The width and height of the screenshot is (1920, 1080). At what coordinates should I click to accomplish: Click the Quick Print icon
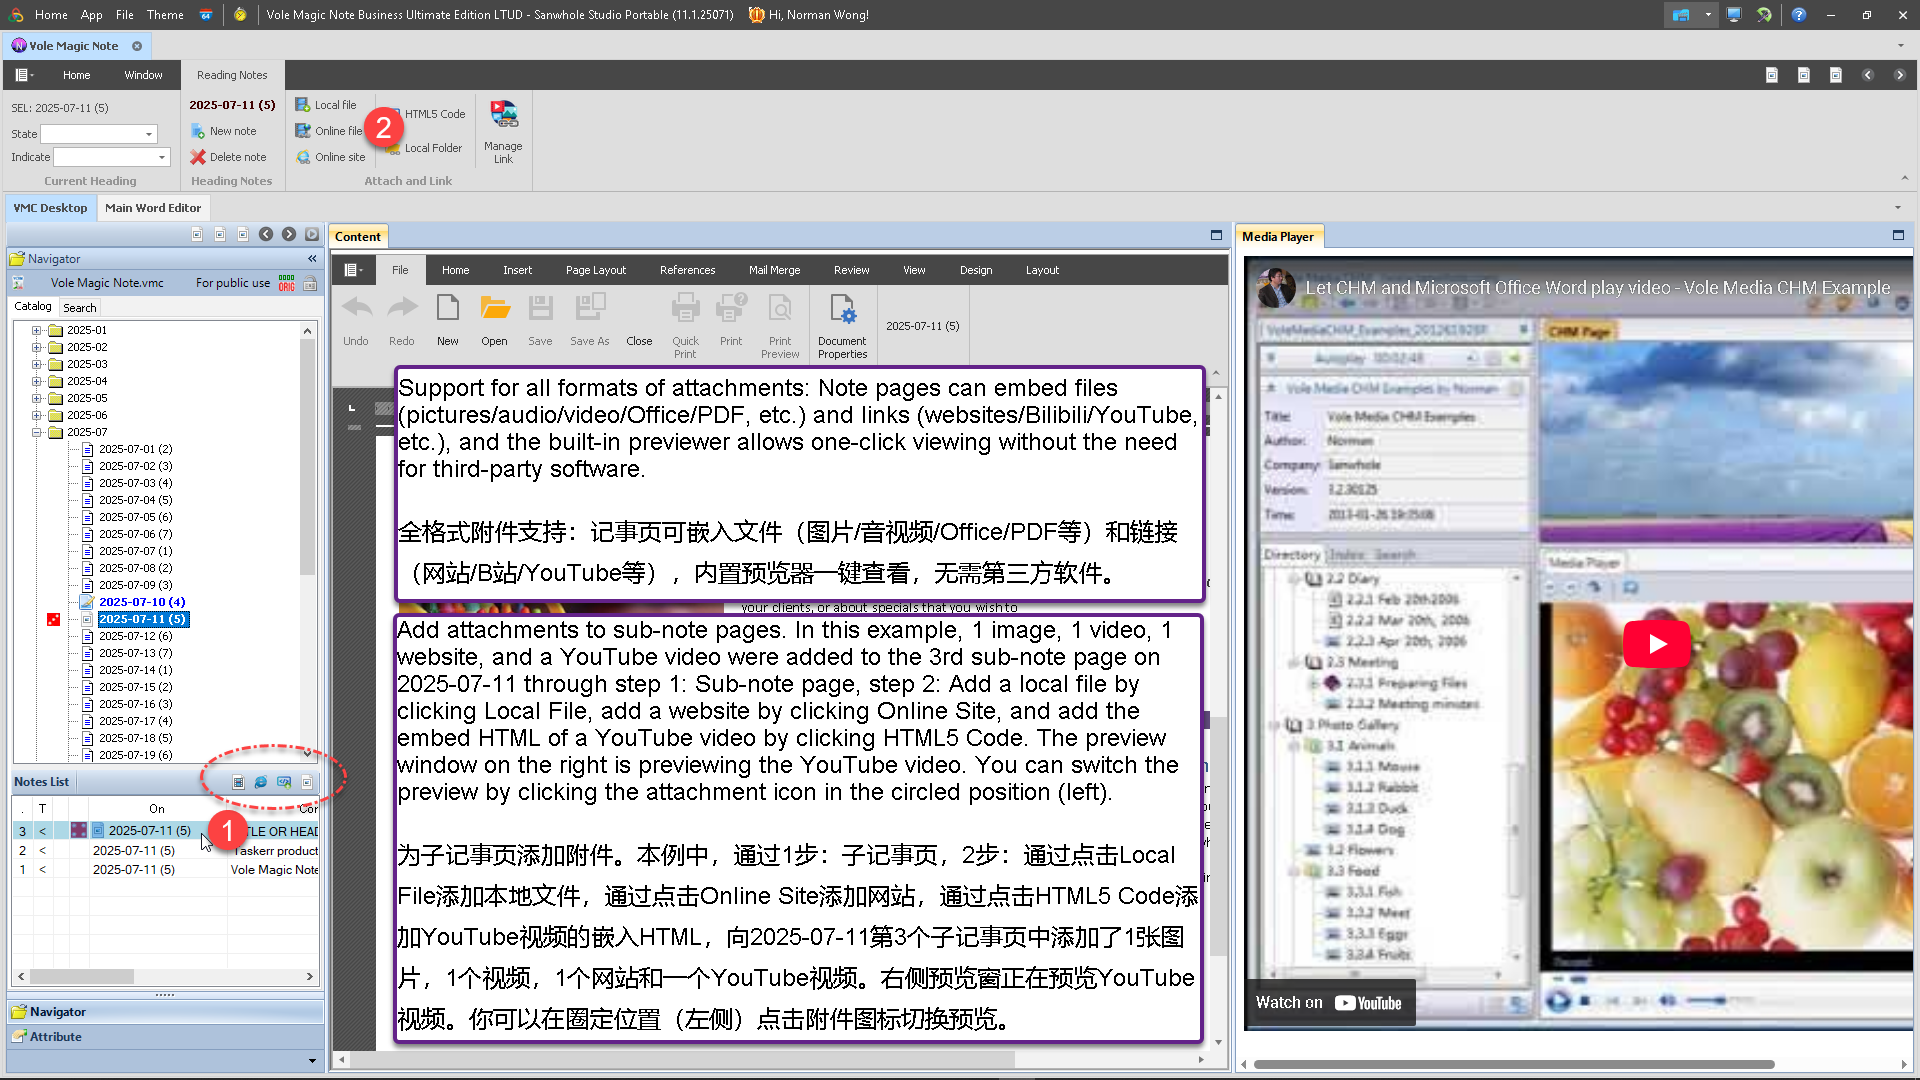pyautogui.click(x=685, y=308)
